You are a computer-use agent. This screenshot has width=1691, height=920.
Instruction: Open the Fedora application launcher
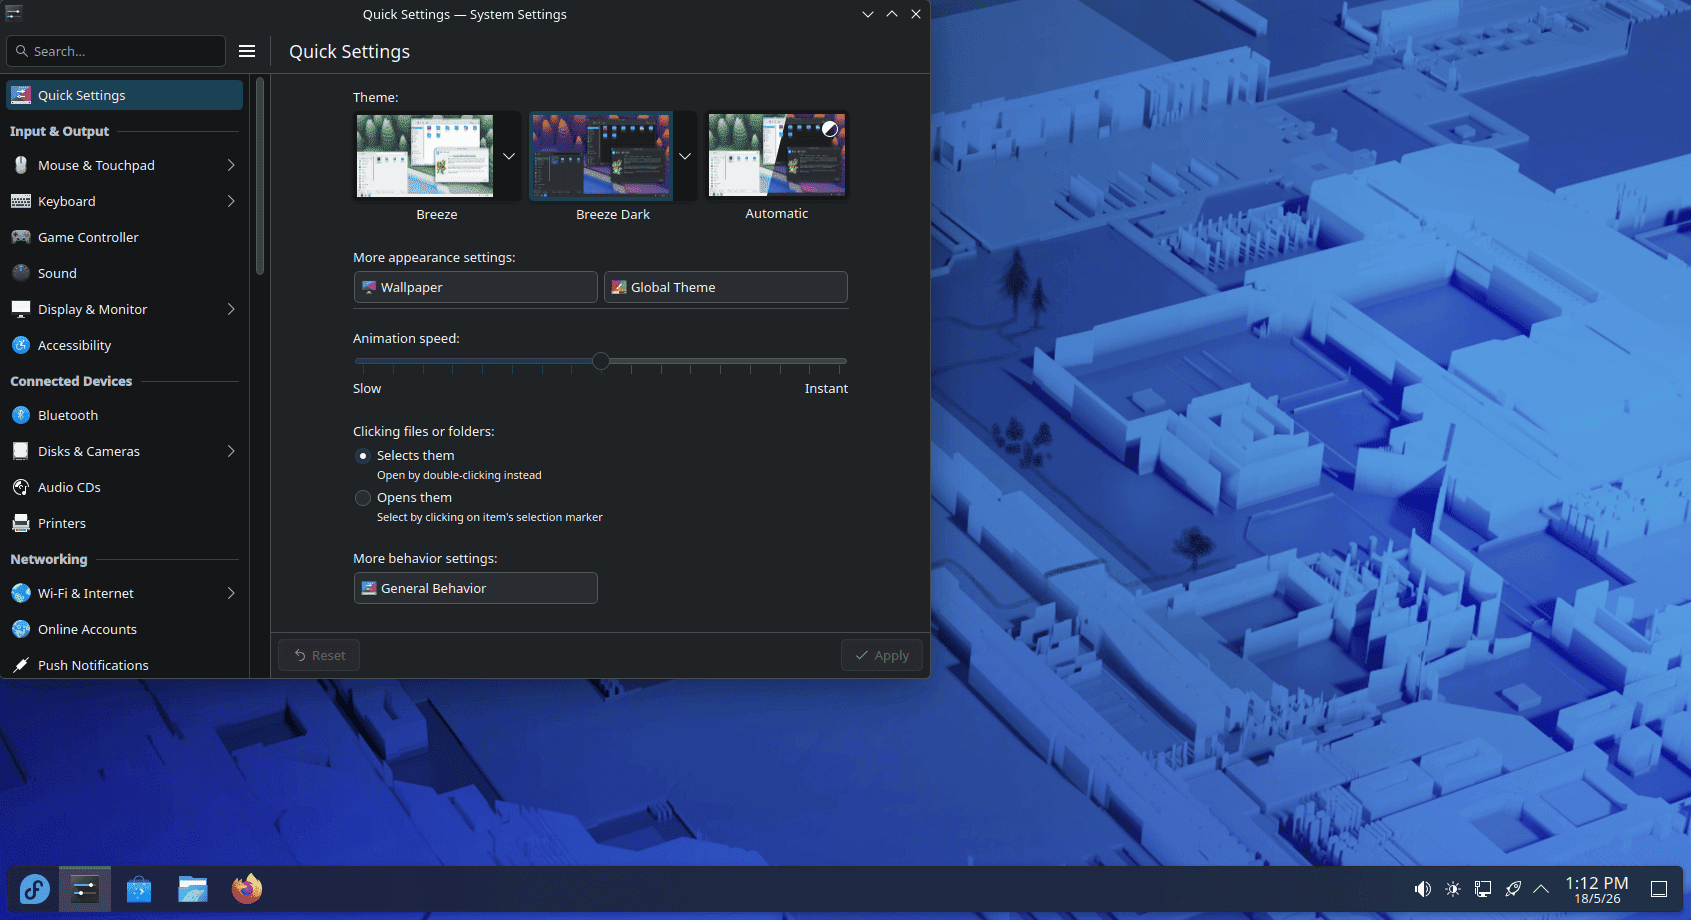34,889
